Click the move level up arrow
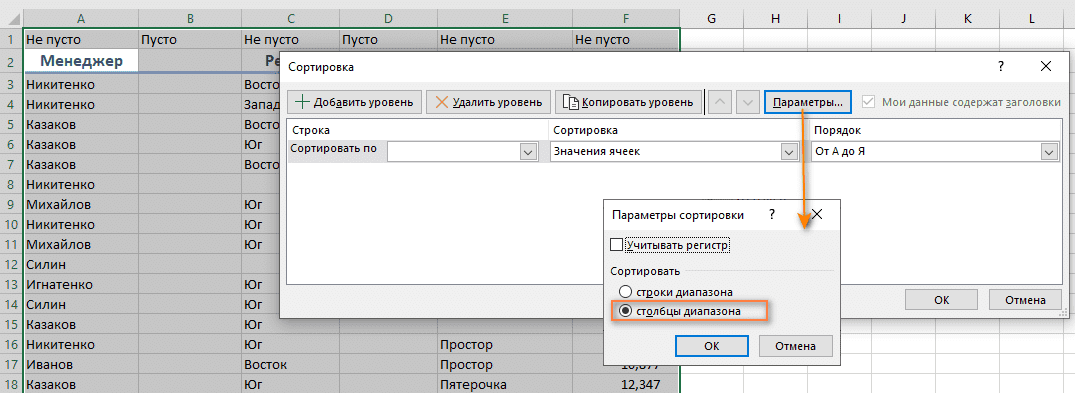 click(x=720, y=102)
